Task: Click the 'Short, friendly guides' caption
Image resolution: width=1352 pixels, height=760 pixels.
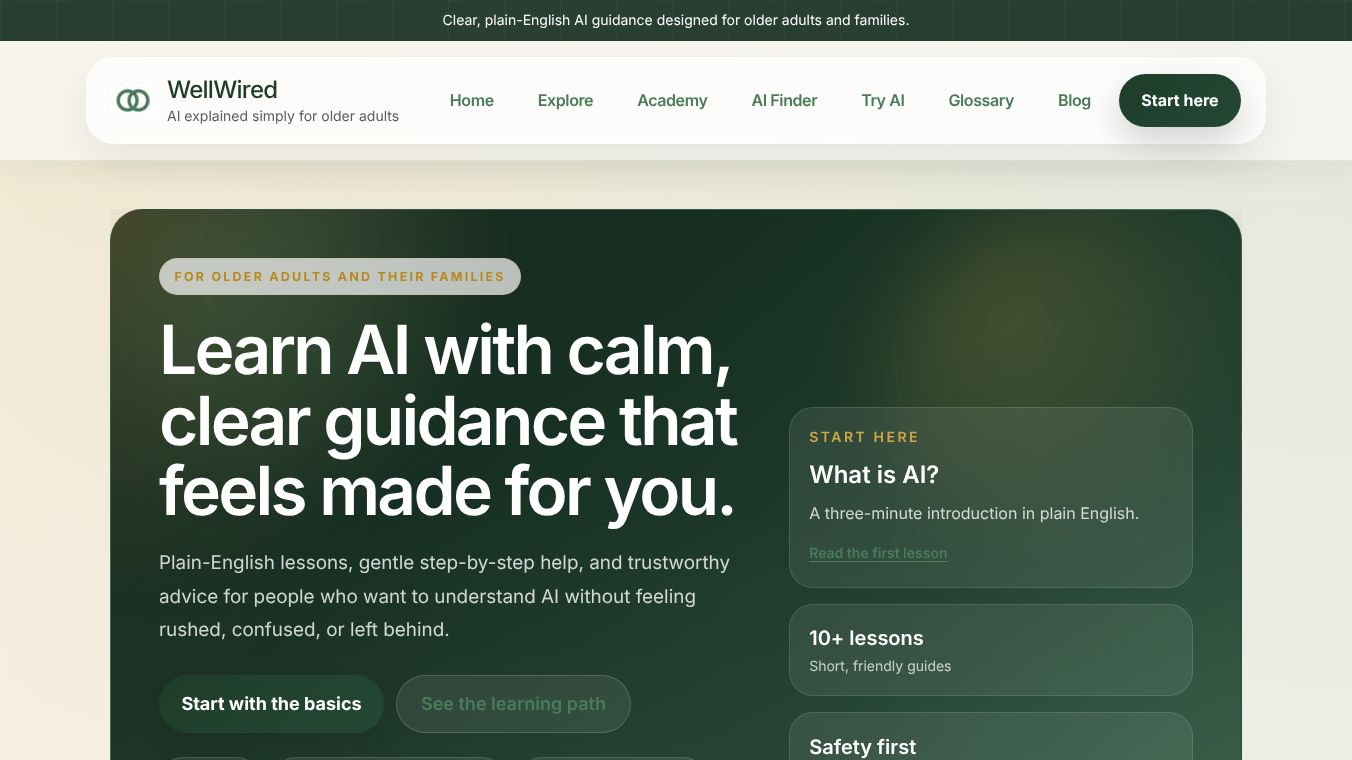Action: (x=880, y=666)
